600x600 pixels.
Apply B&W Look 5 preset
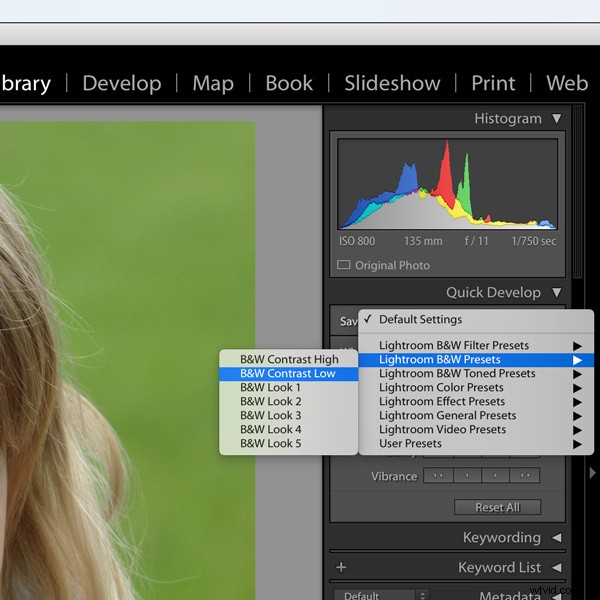[x=289, y=443]
